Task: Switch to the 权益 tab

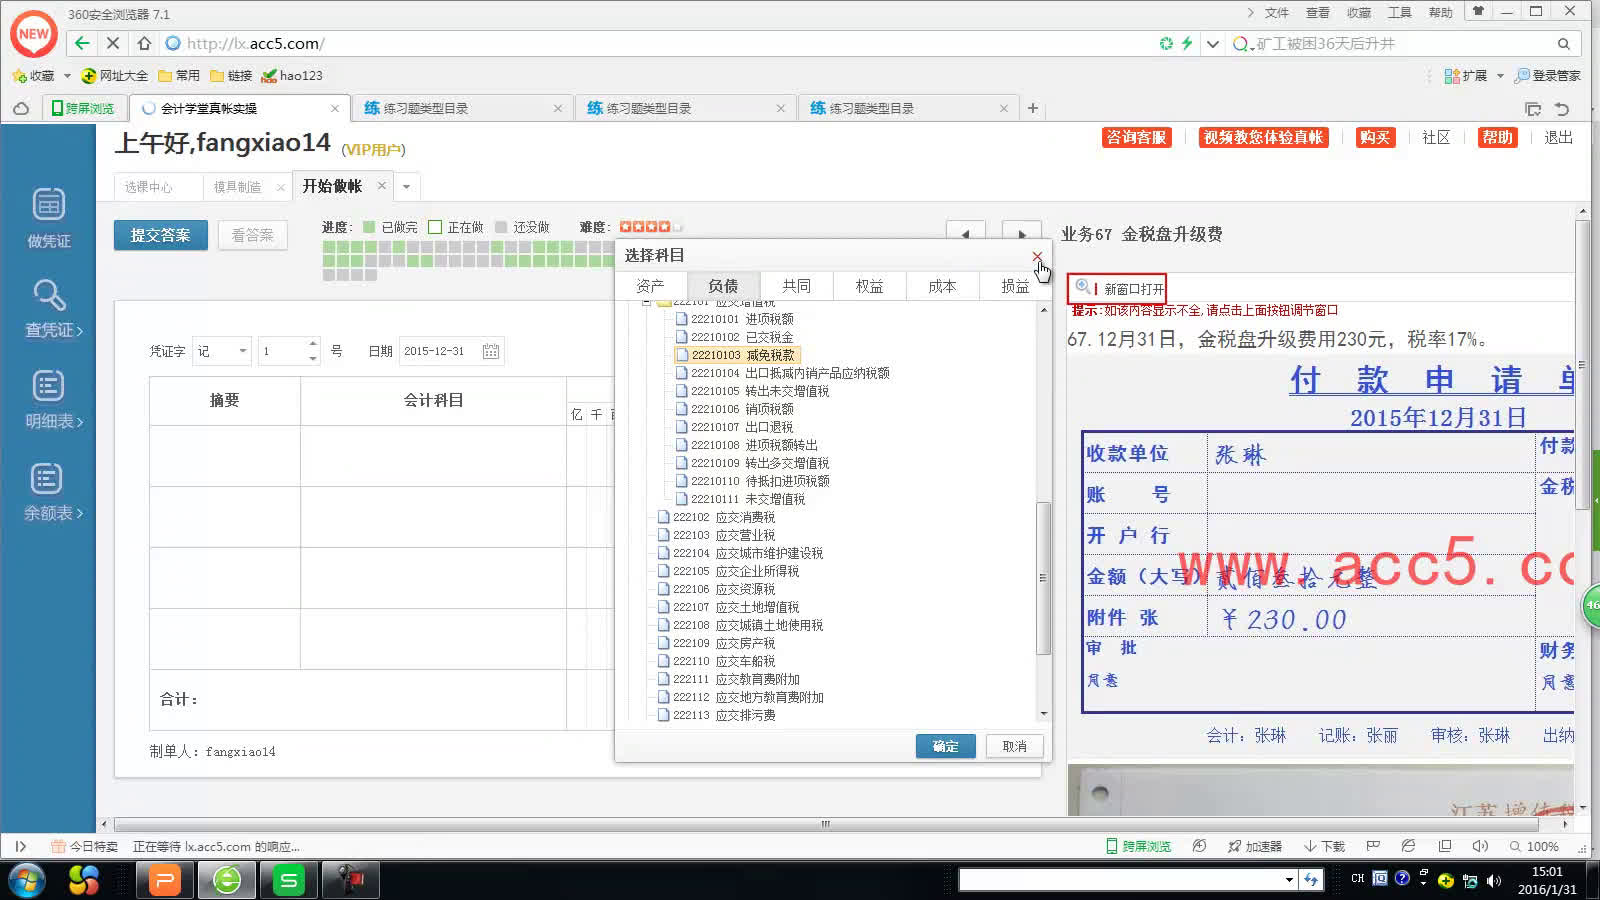Action: 869,286
